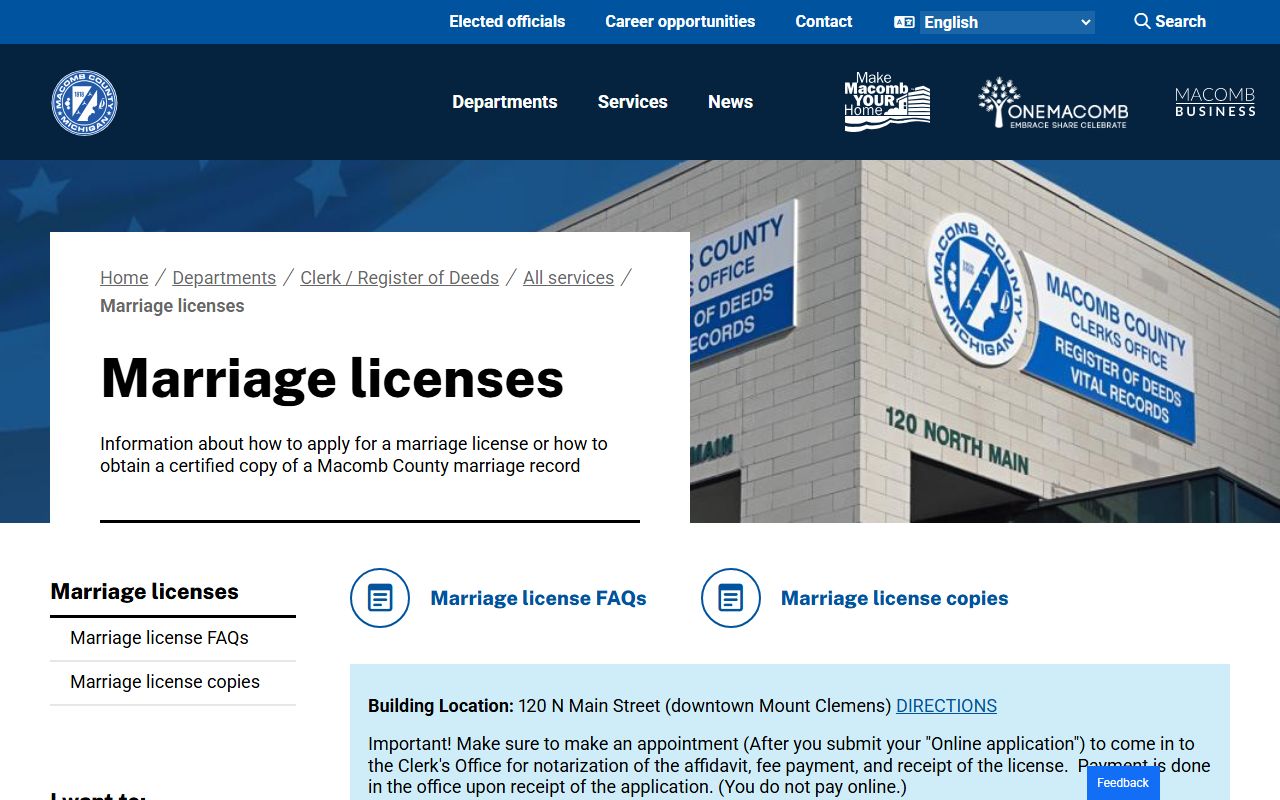Click the All services breadcrumb

(568, 278)
